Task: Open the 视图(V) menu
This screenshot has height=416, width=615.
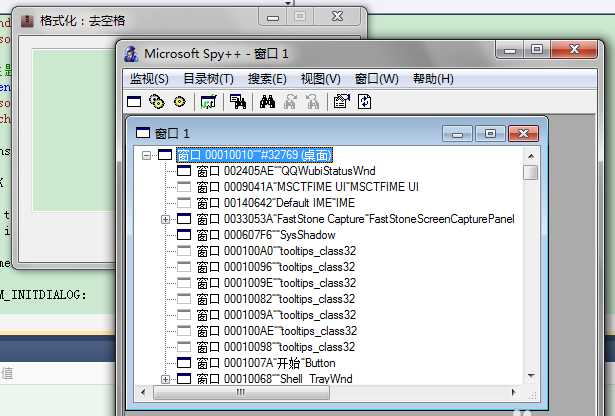Action: tap(320, 79)
